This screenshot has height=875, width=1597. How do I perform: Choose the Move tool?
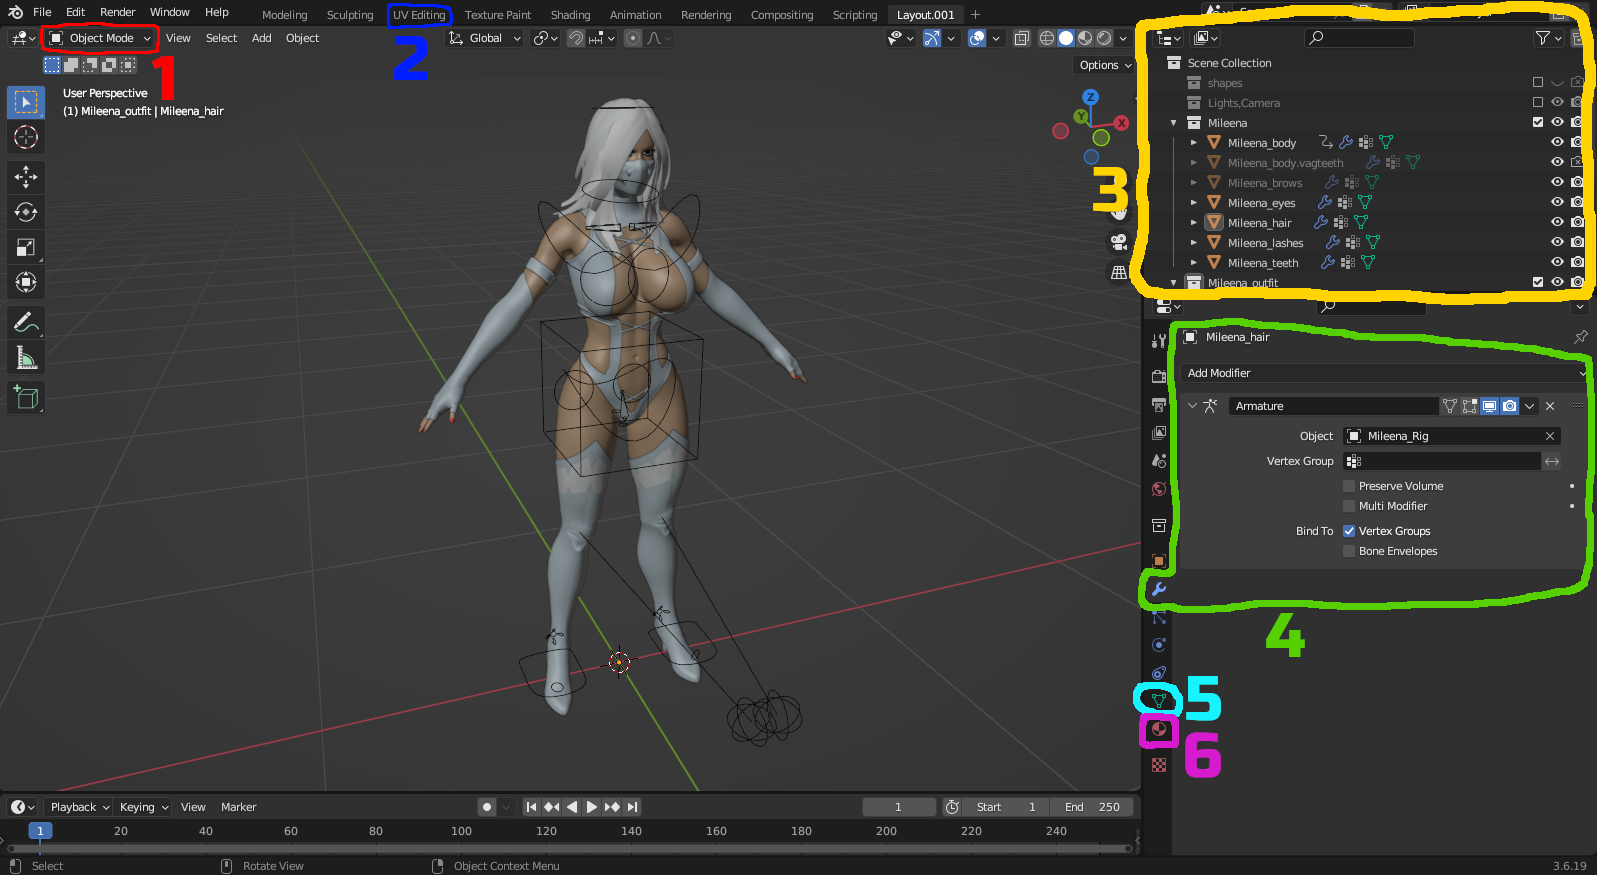(x=26, y=177)
